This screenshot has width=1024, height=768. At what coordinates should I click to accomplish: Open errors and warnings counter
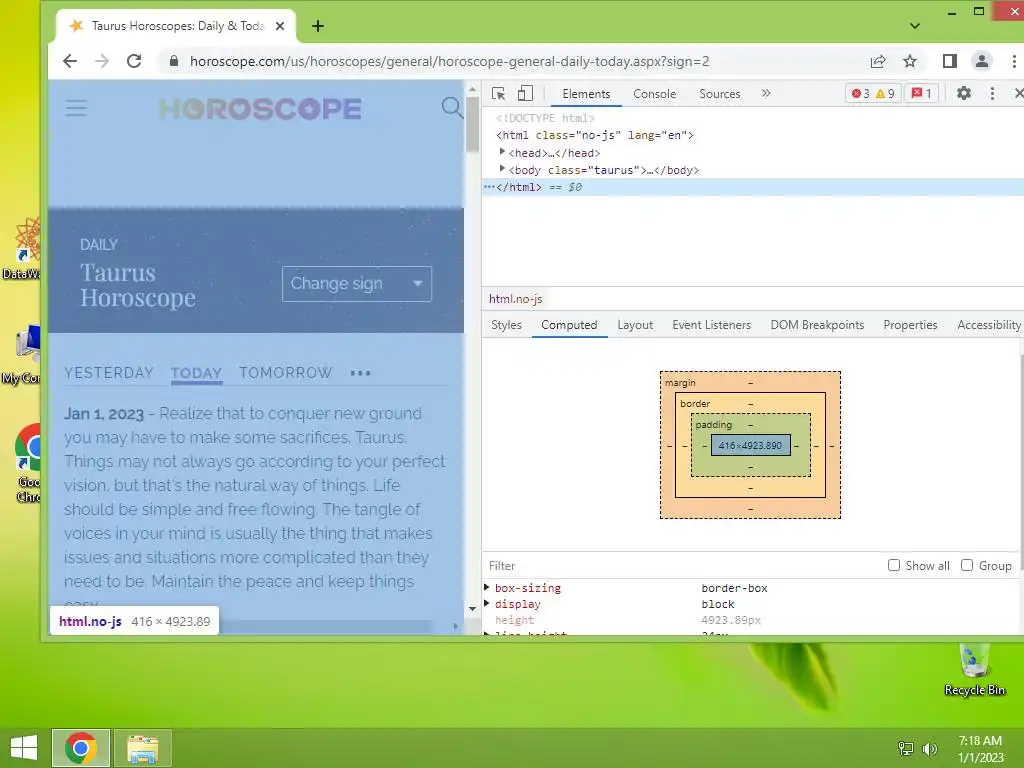tap(873, 93)
